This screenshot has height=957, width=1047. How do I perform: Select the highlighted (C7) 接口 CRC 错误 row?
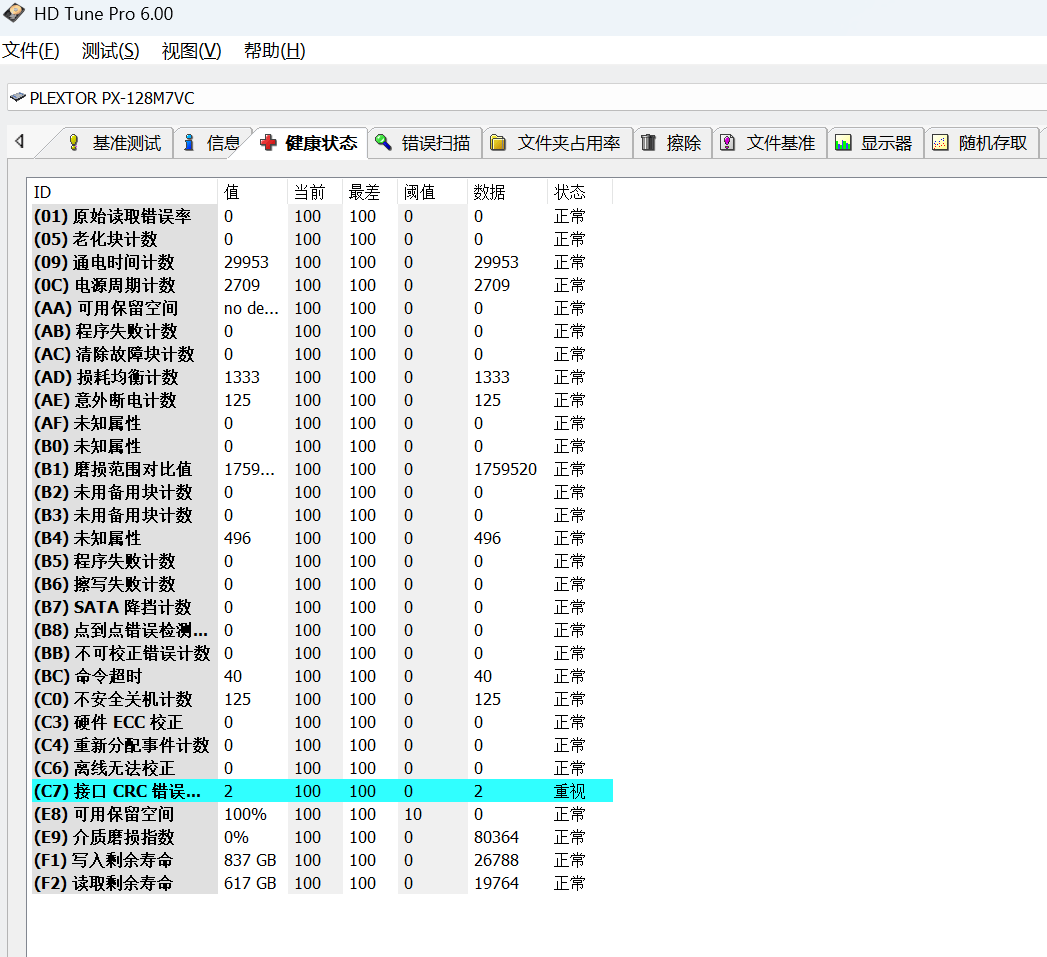(322, 791)
